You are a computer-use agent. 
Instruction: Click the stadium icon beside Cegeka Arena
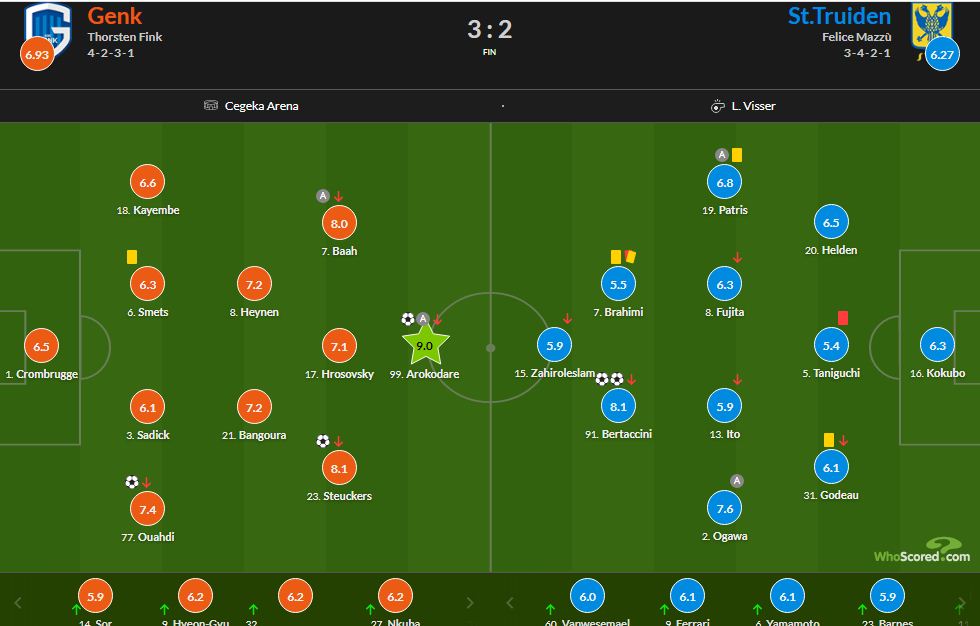tap(211, 105)
